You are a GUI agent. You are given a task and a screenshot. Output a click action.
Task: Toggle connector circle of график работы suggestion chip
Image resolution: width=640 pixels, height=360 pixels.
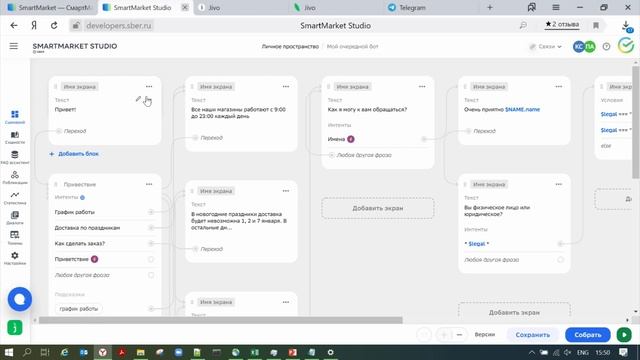(x=151, y=309)
